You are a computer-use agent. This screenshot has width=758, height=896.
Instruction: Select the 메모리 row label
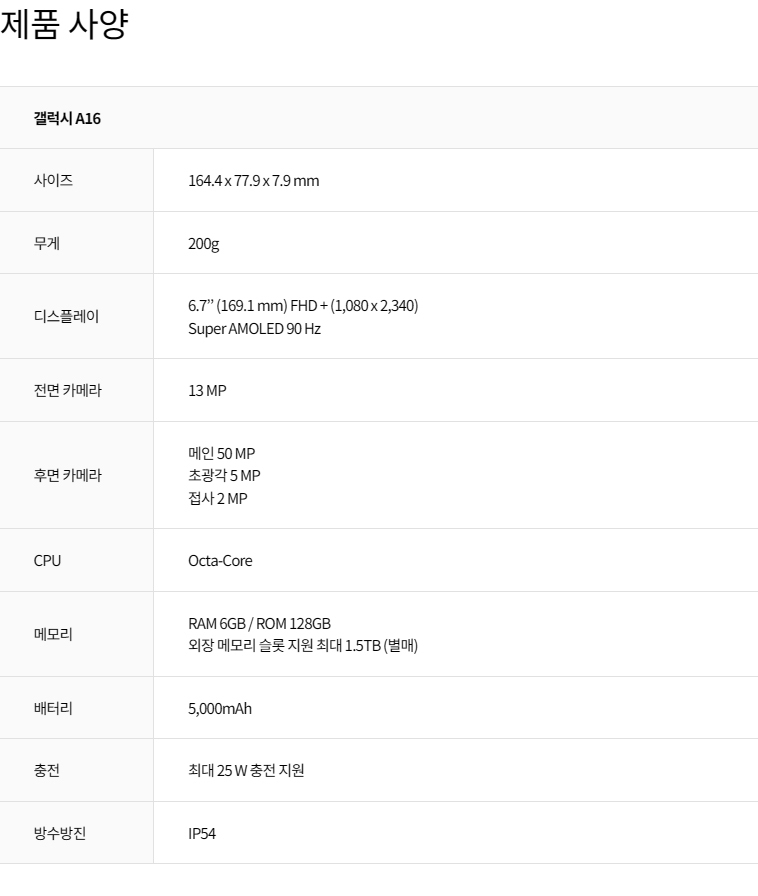tap(53, 634)
